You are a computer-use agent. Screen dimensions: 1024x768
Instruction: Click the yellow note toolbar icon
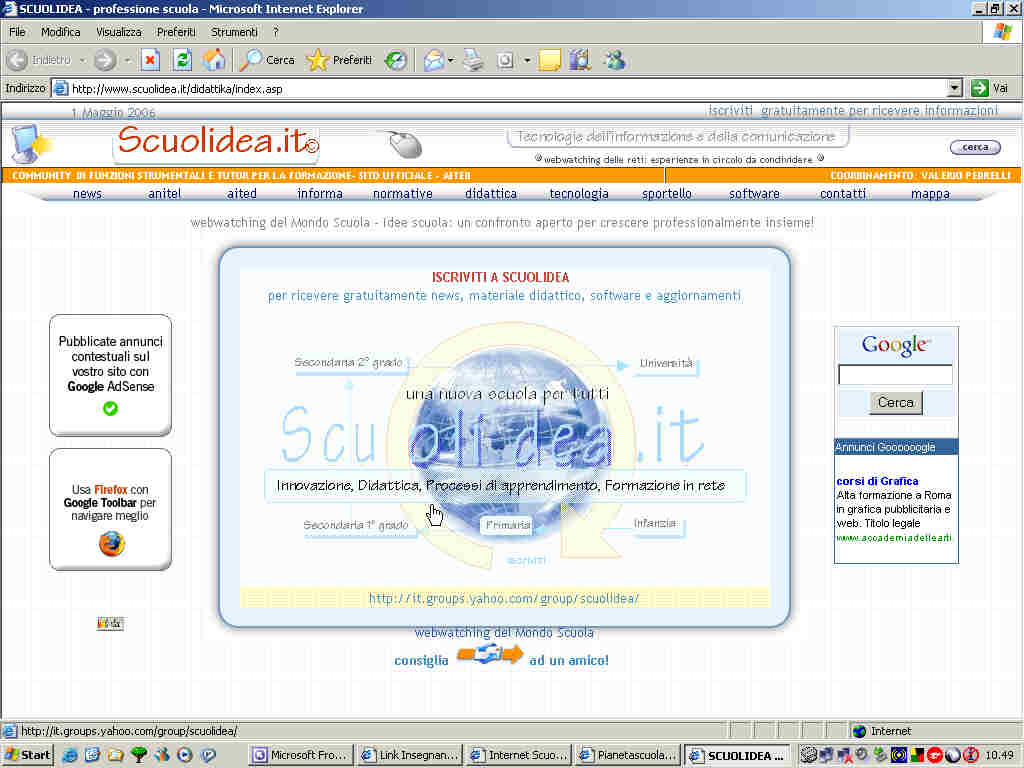tap(549, 60)
